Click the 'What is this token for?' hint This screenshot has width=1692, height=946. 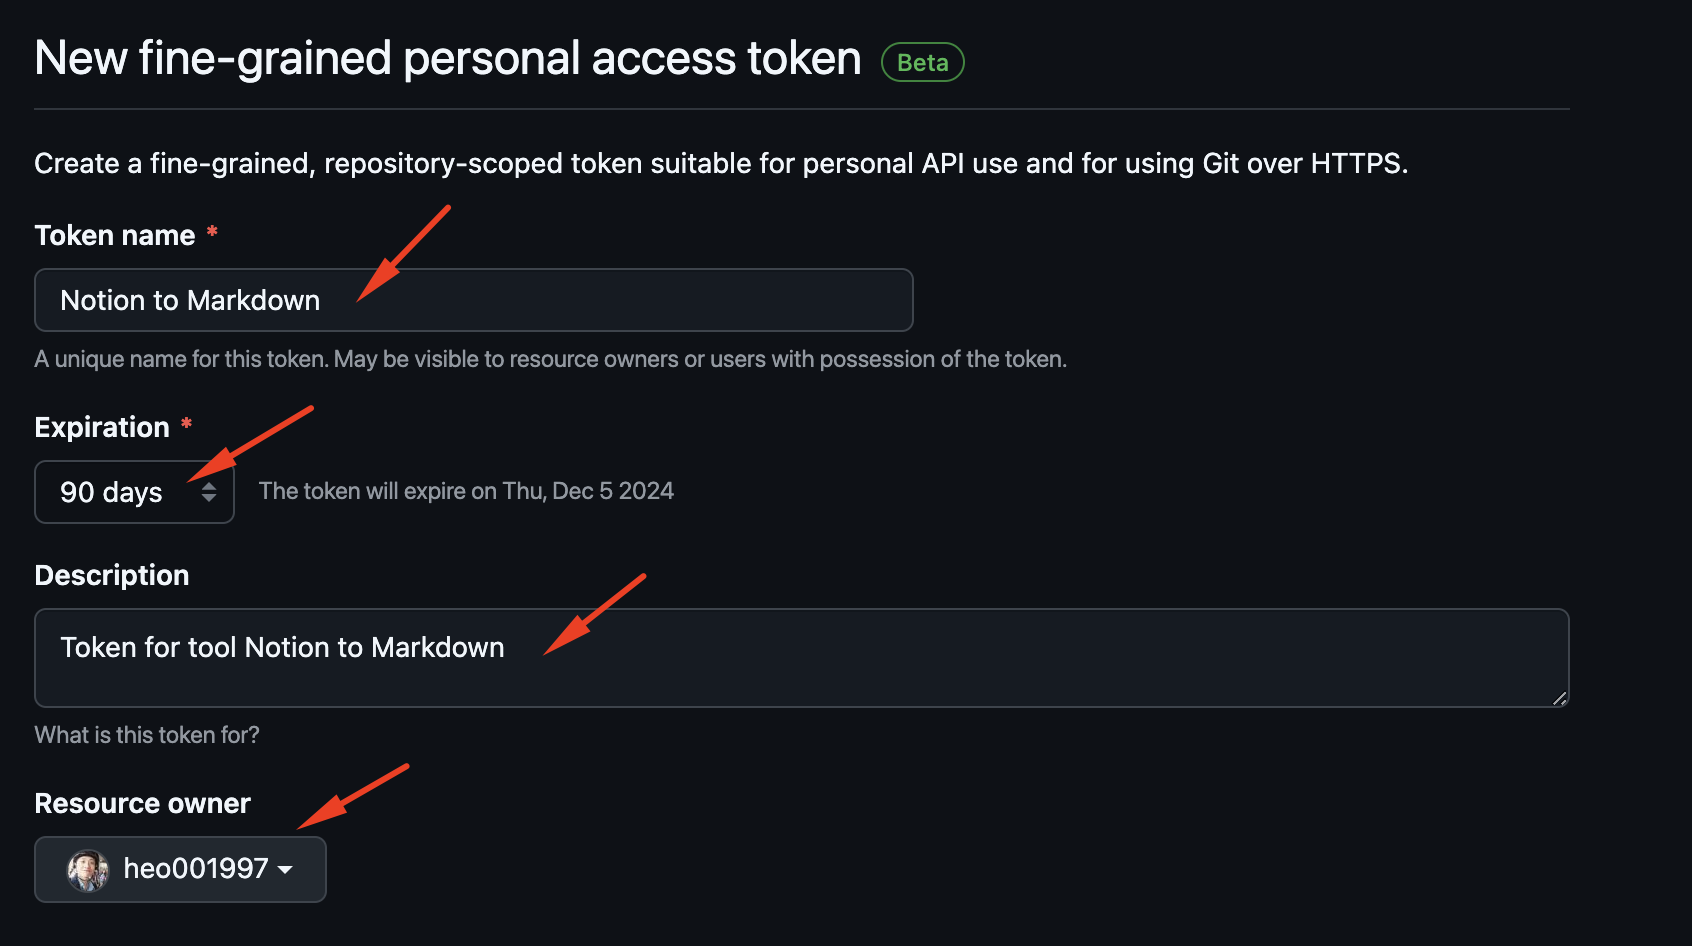147,735
